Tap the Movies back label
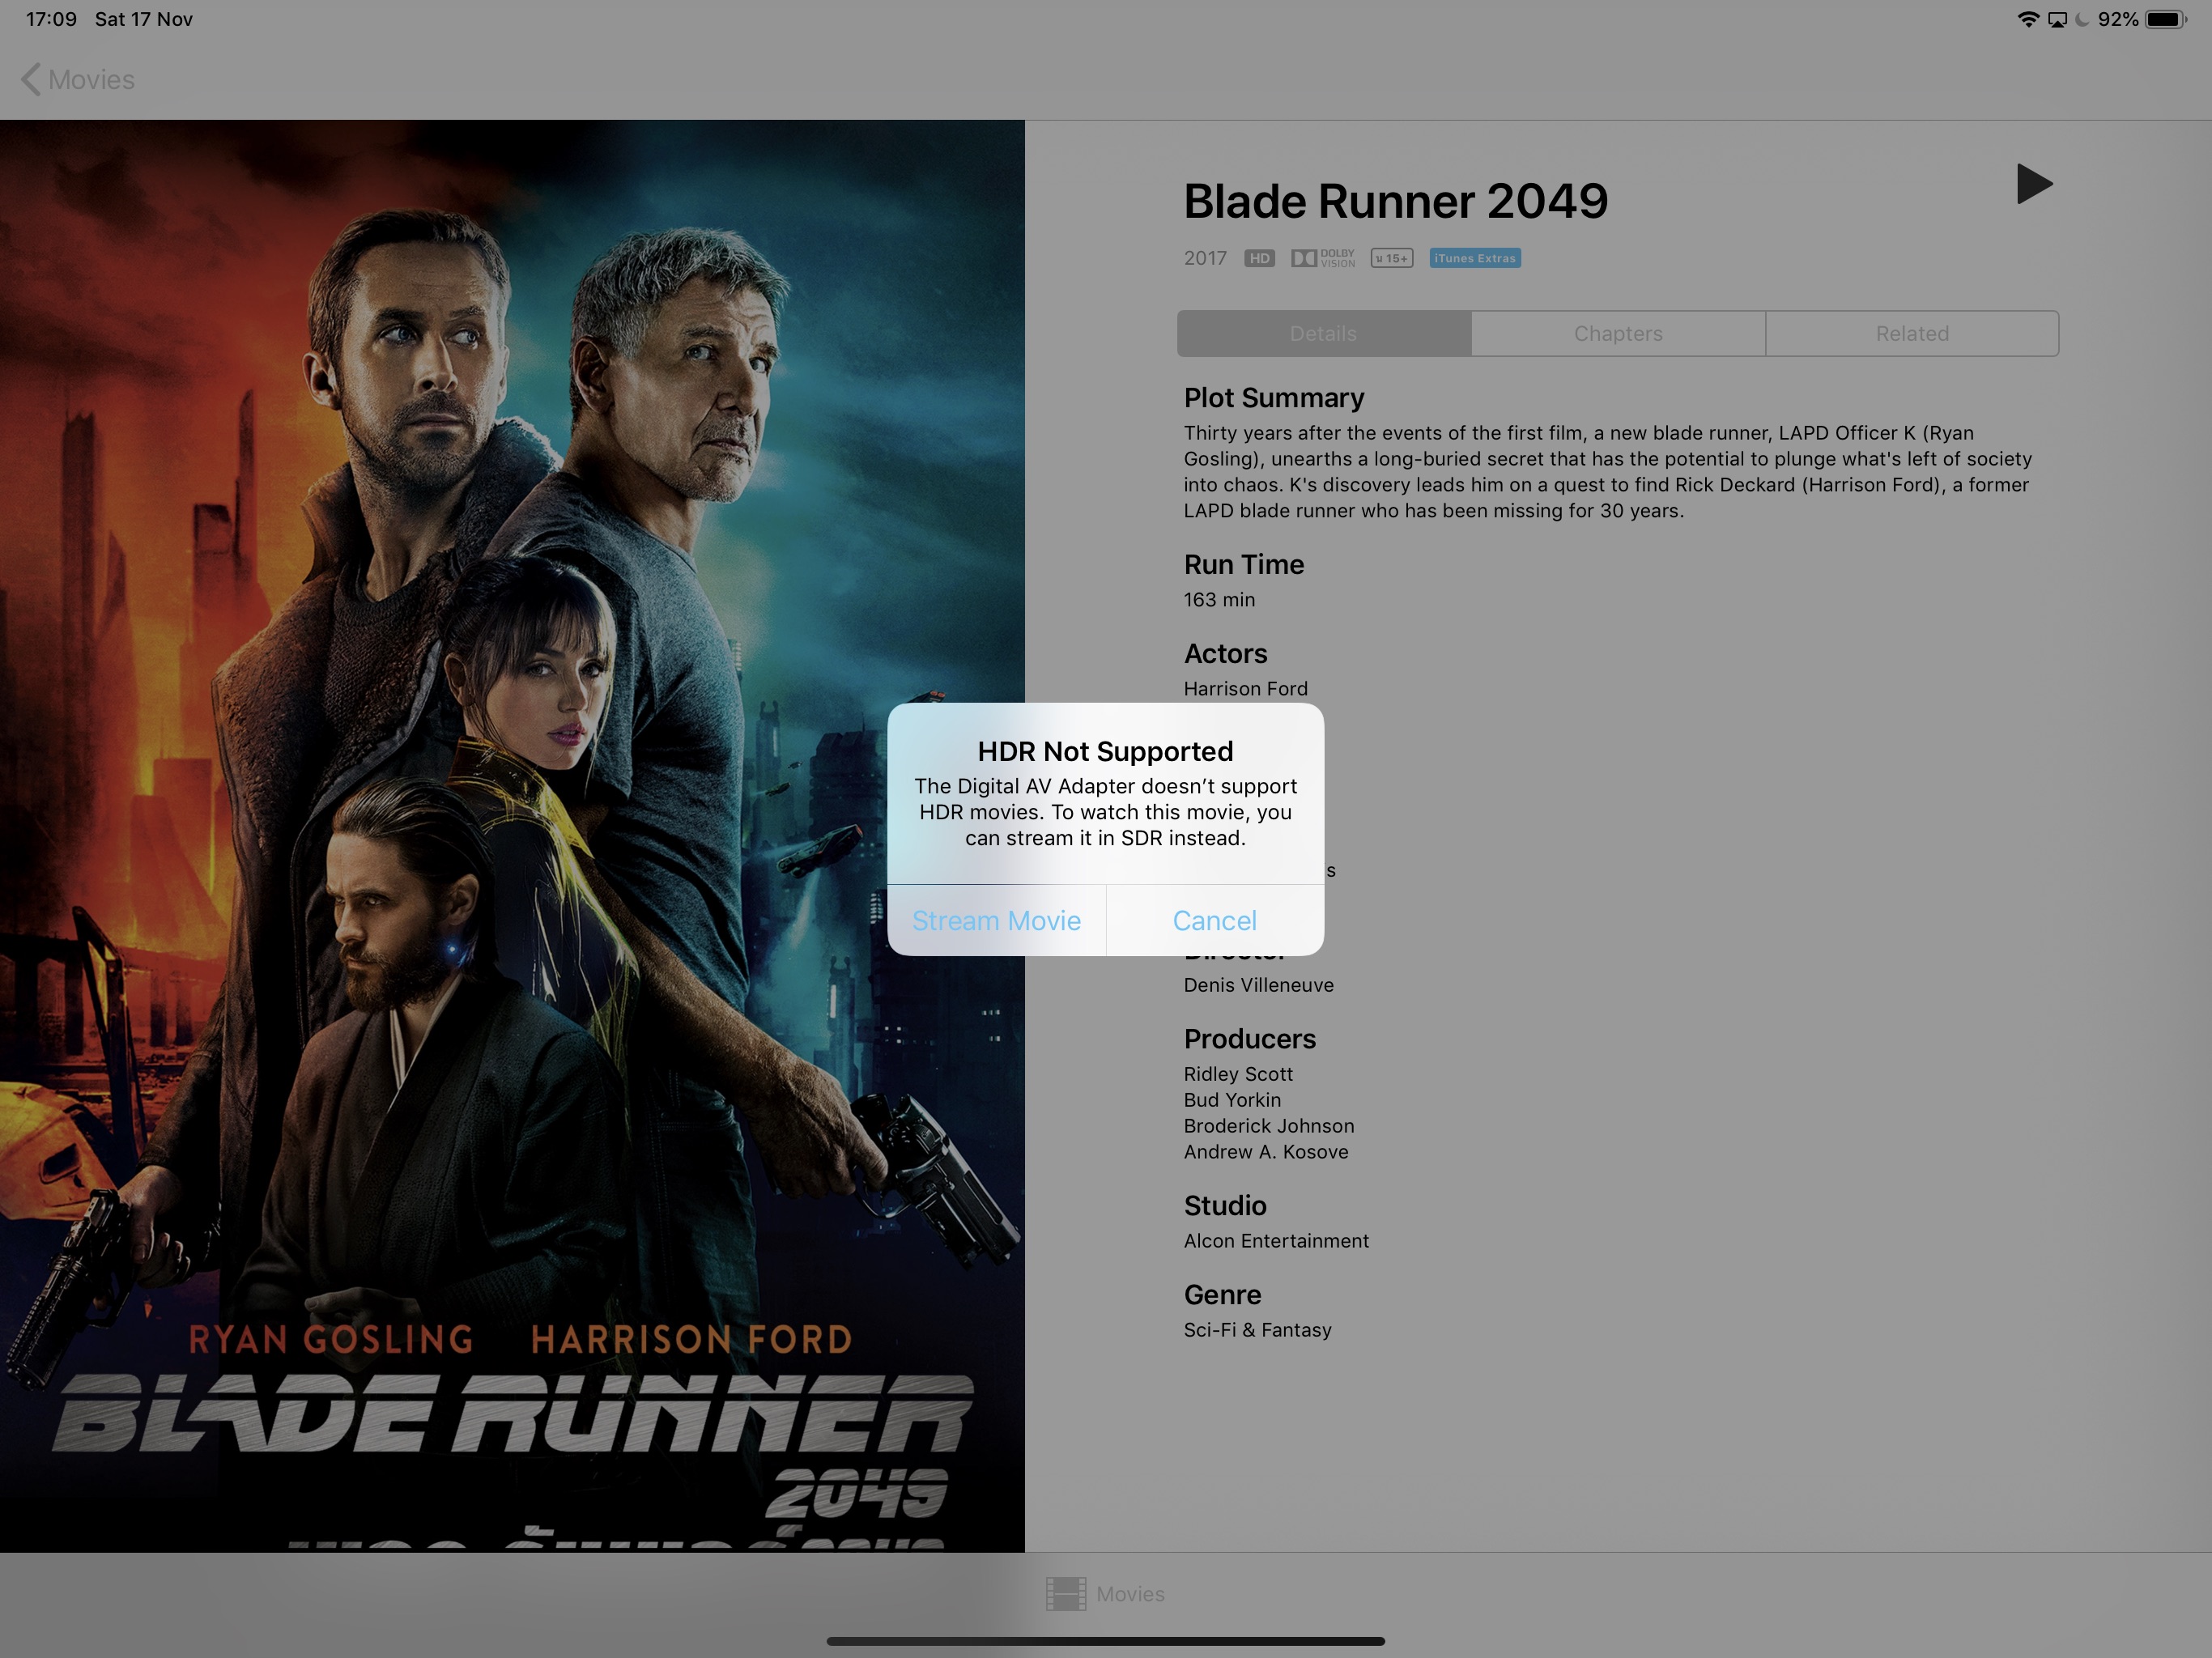The height and width of the screenshot is (1658, 2212). click(91, 80)
